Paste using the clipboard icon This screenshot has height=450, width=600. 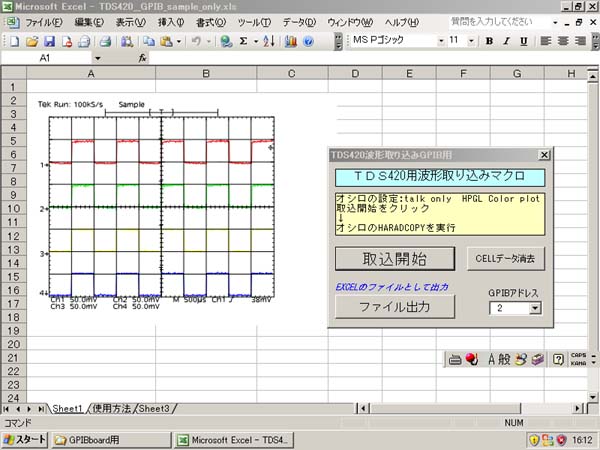point(166,41)
